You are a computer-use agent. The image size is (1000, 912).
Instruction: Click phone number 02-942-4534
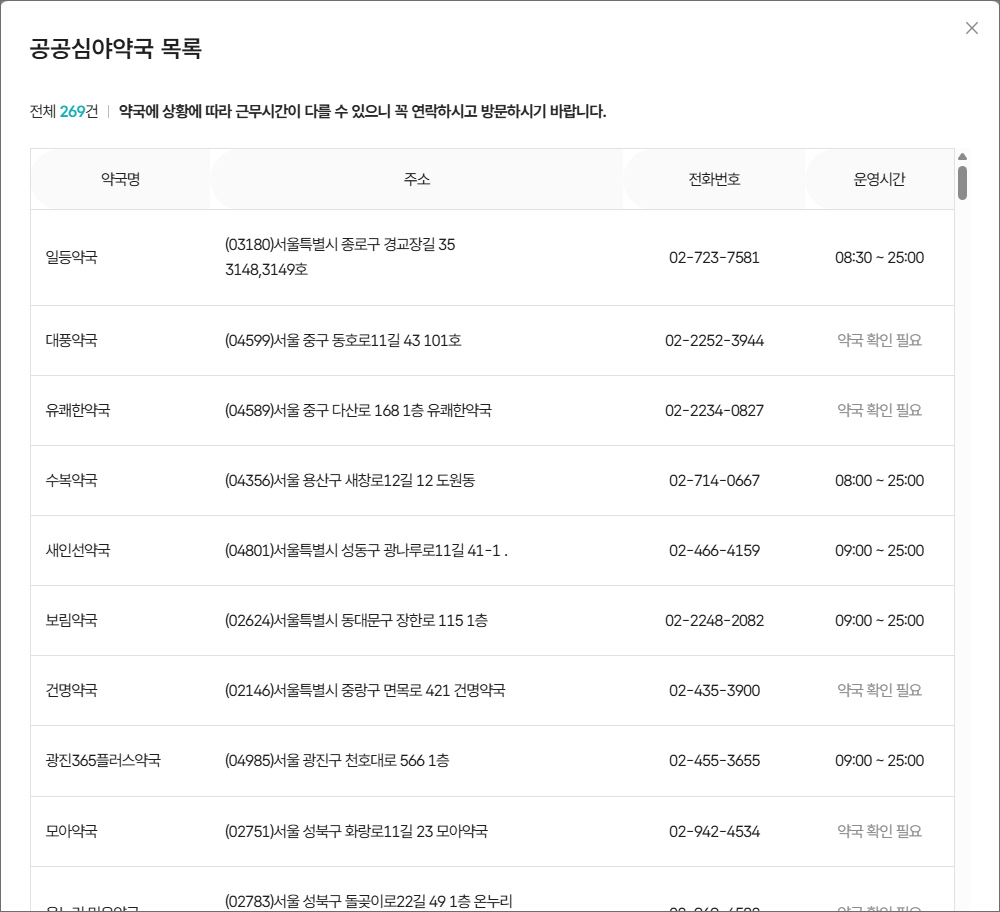coord(714,831)
